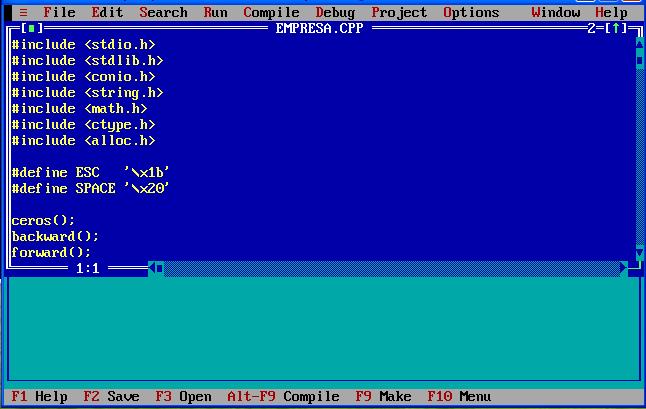The height and width of the screenshot is (409, 646).
Task: Open the system menu (≡) icon
Action: click(x=23, y=13)
